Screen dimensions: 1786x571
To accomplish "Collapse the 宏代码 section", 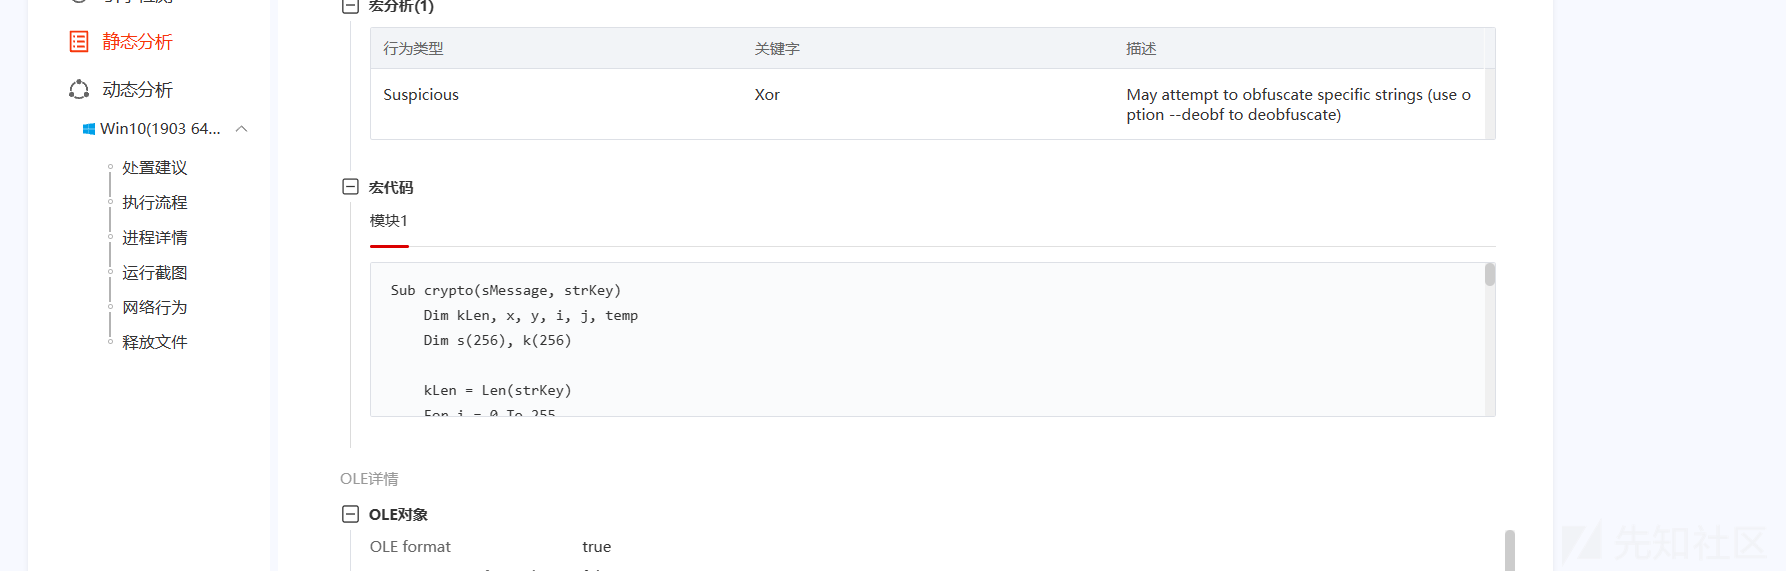I will [350, 187].
